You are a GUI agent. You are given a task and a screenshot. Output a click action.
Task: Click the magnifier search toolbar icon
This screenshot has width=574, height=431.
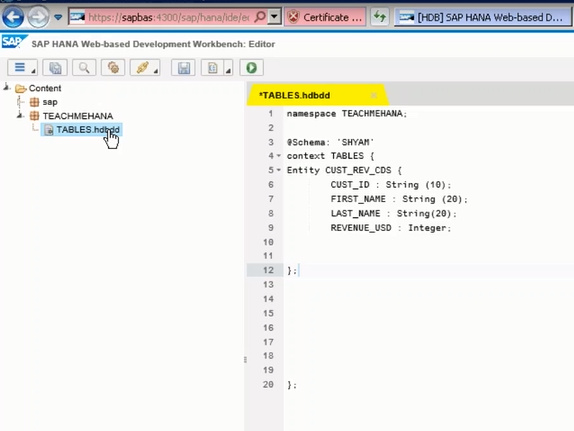[x=84, y=68]
